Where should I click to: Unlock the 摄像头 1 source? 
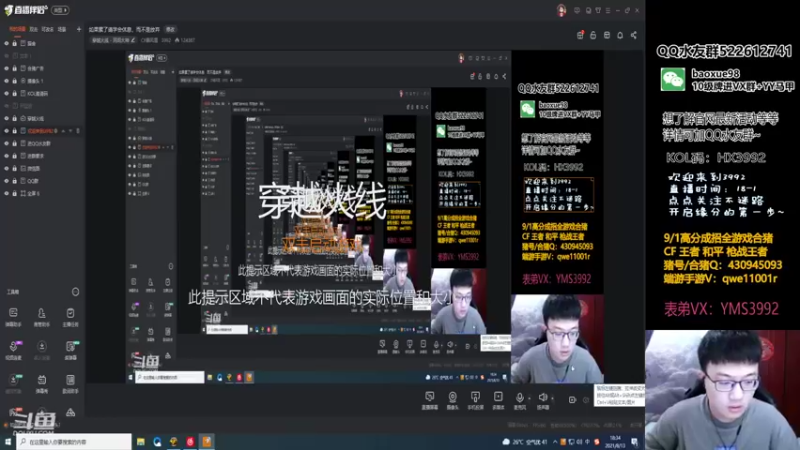14,81
